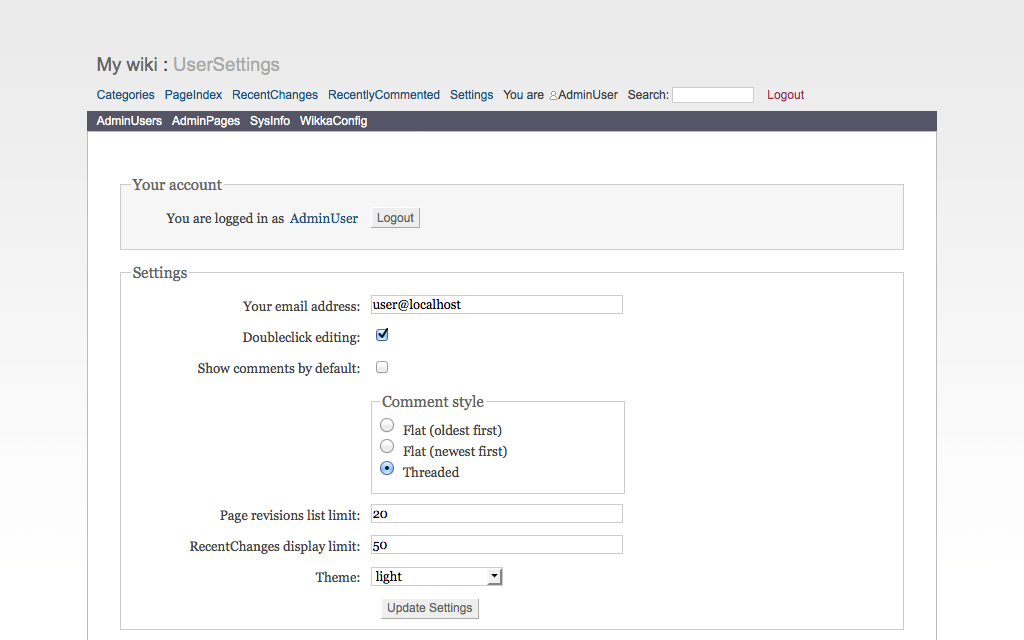This screenshot has height=640, width=1024.
Task: Select the Threaded comment style
Action: 387,468
